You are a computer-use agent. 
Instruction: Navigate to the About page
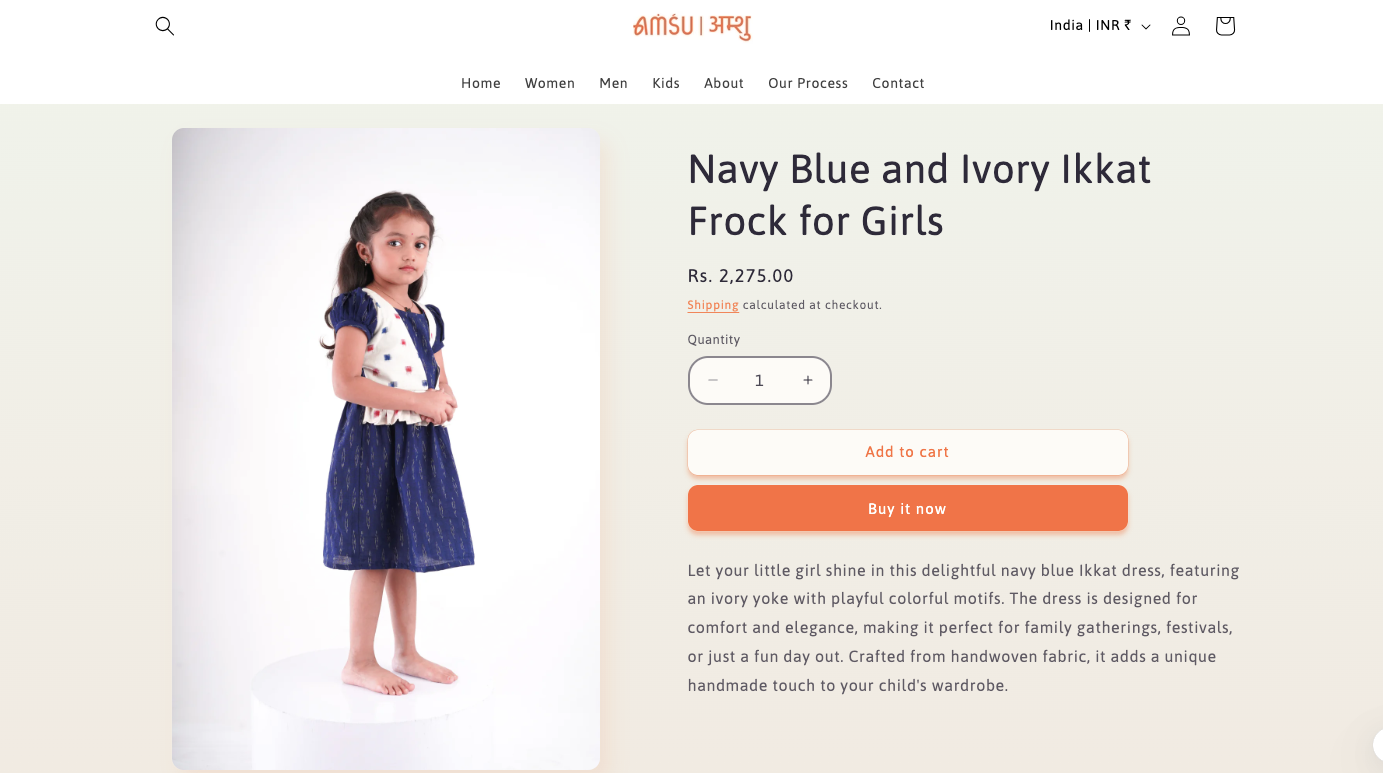724,83
